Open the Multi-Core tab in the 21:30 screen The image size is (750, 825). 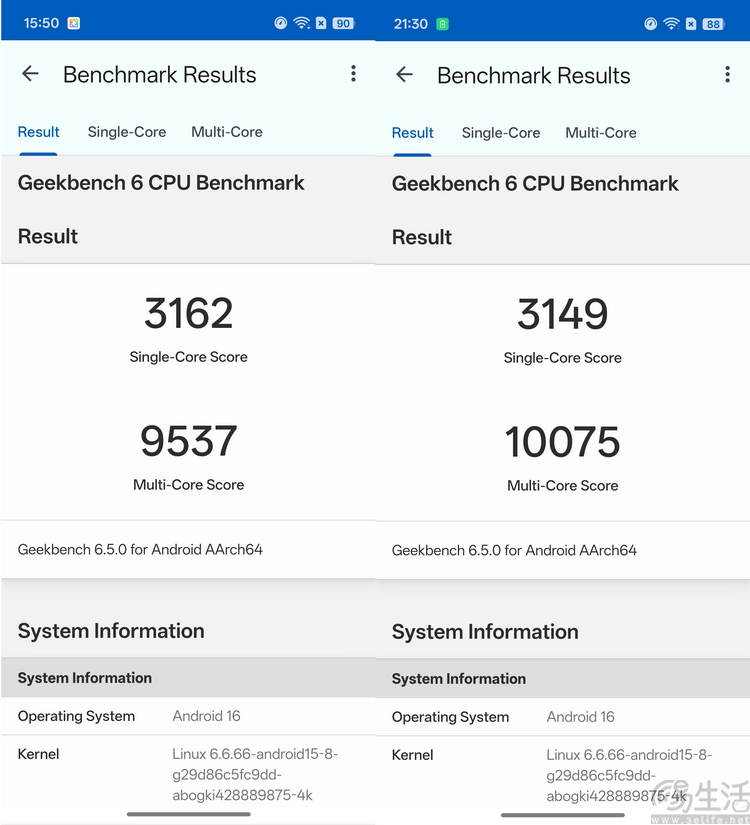601,133
